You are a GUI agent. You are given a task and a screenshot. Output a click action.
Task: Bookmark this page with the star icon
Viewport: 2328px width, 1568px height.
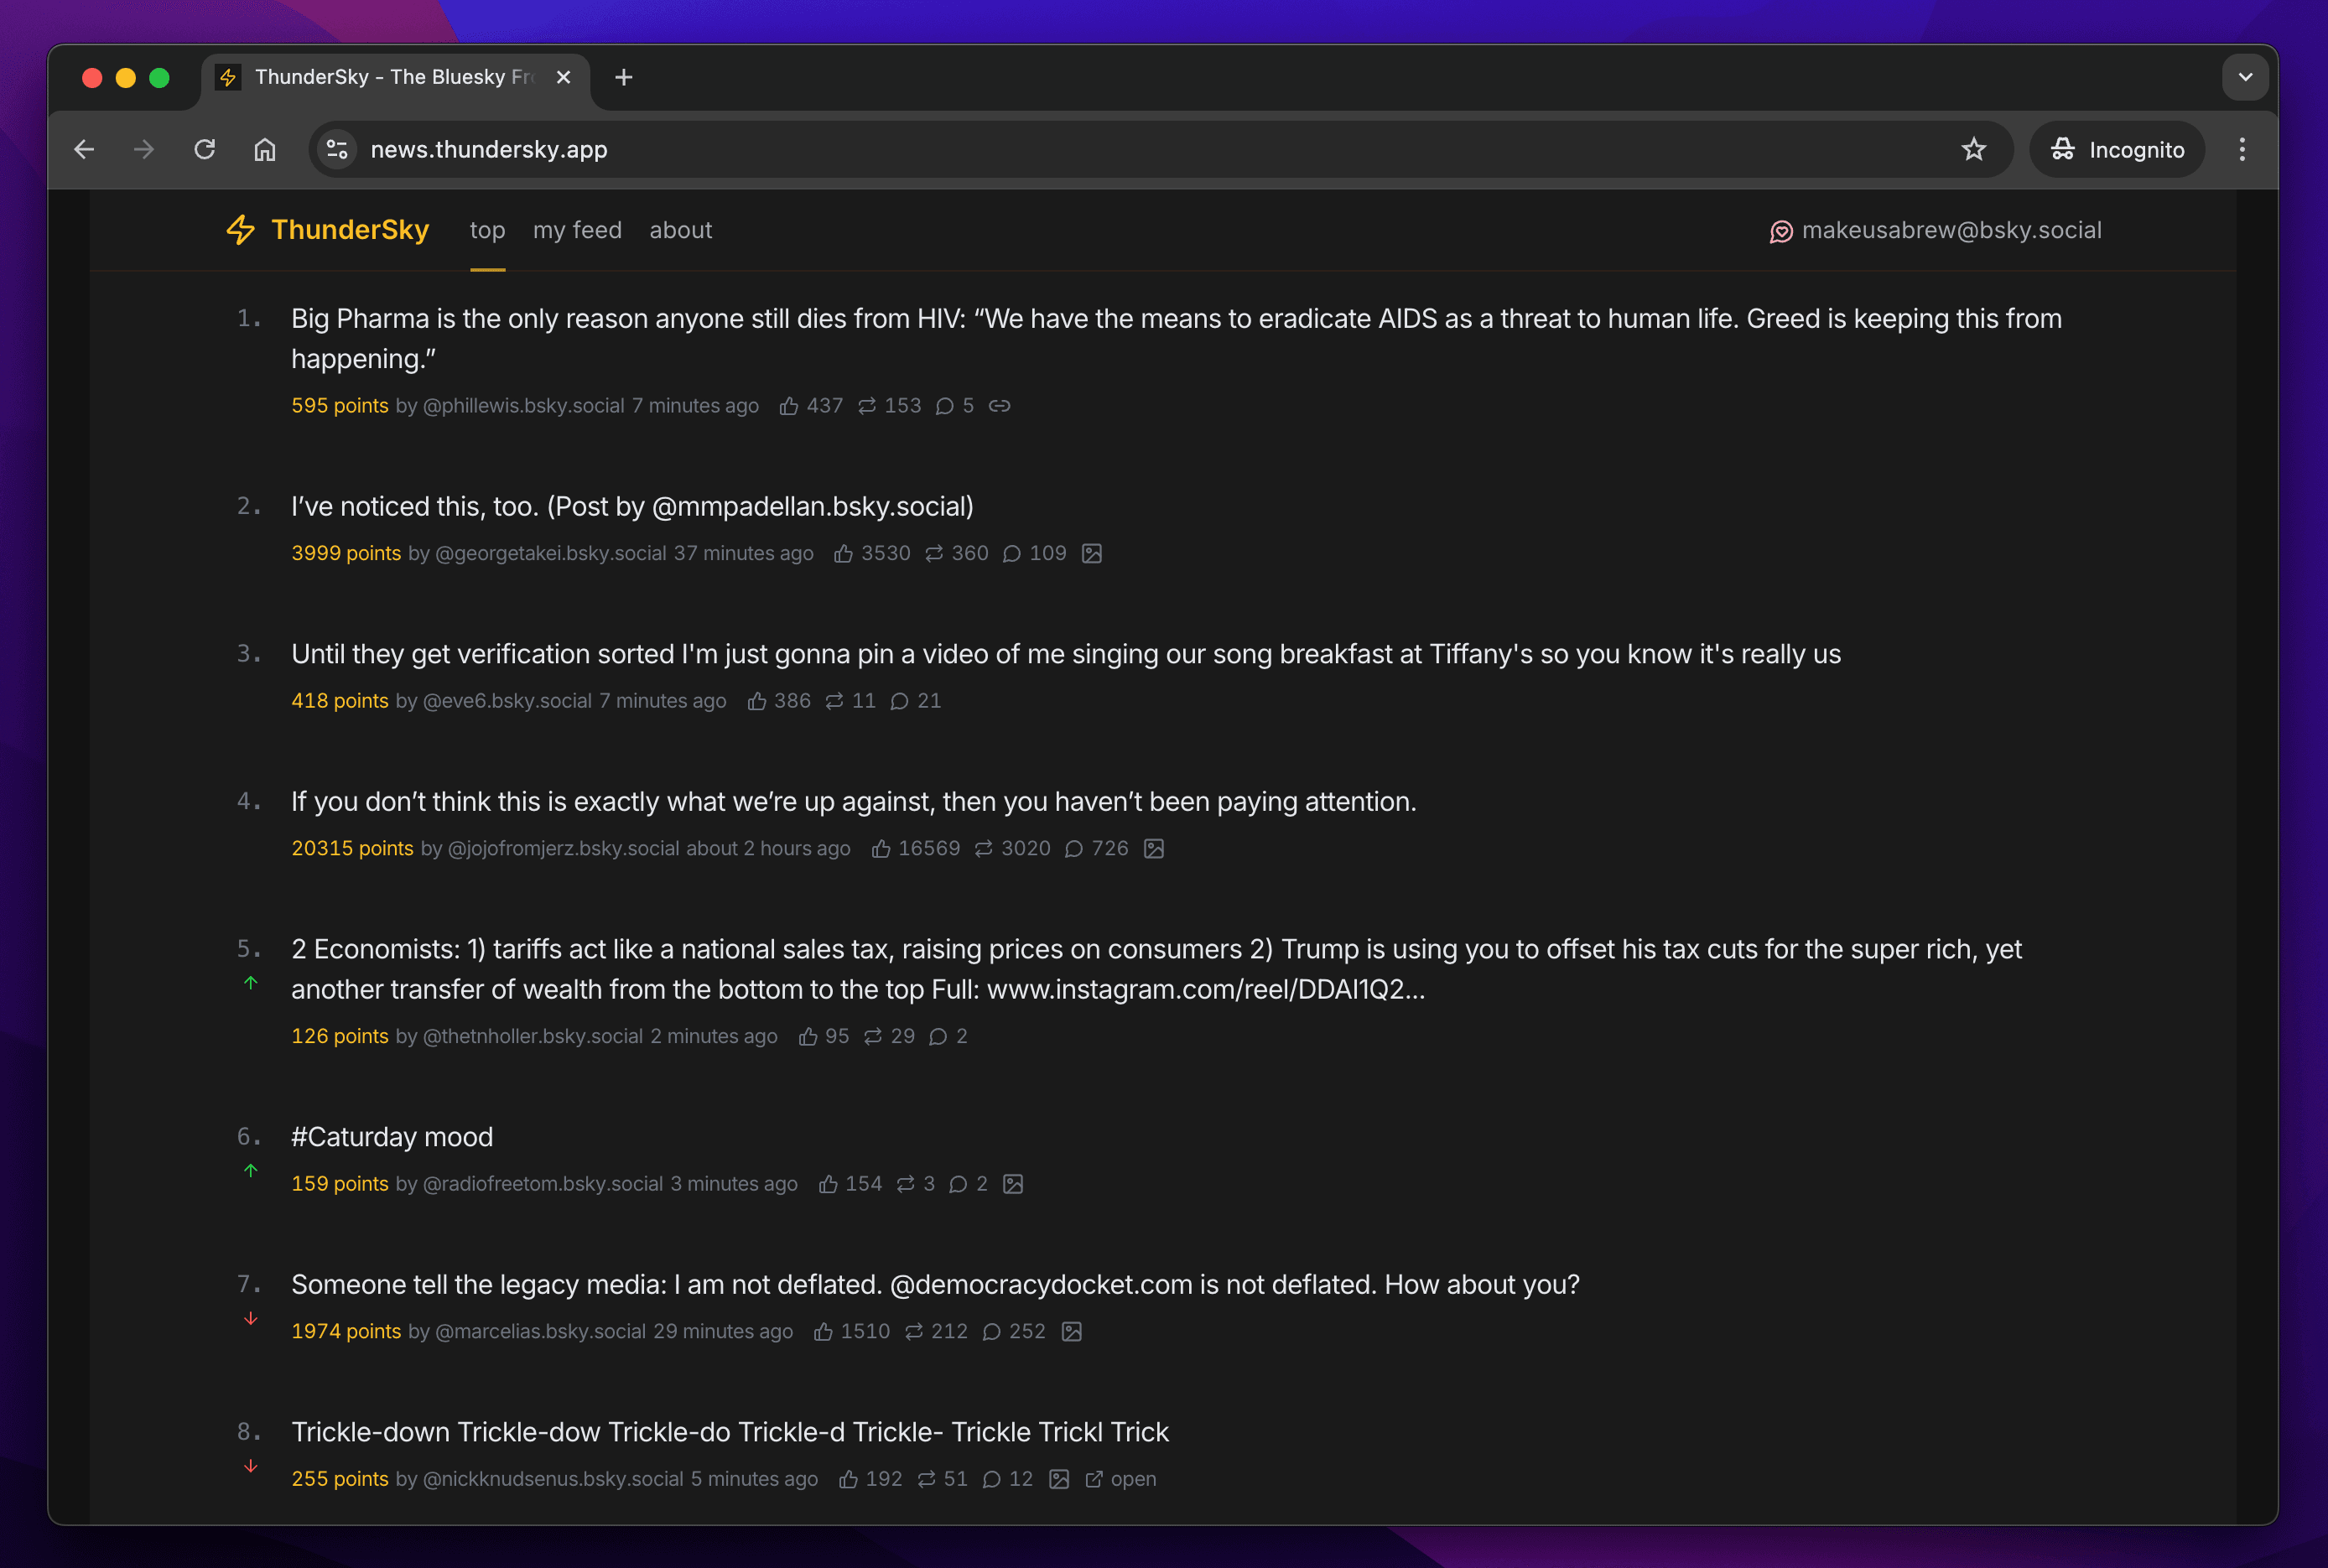1973,150
